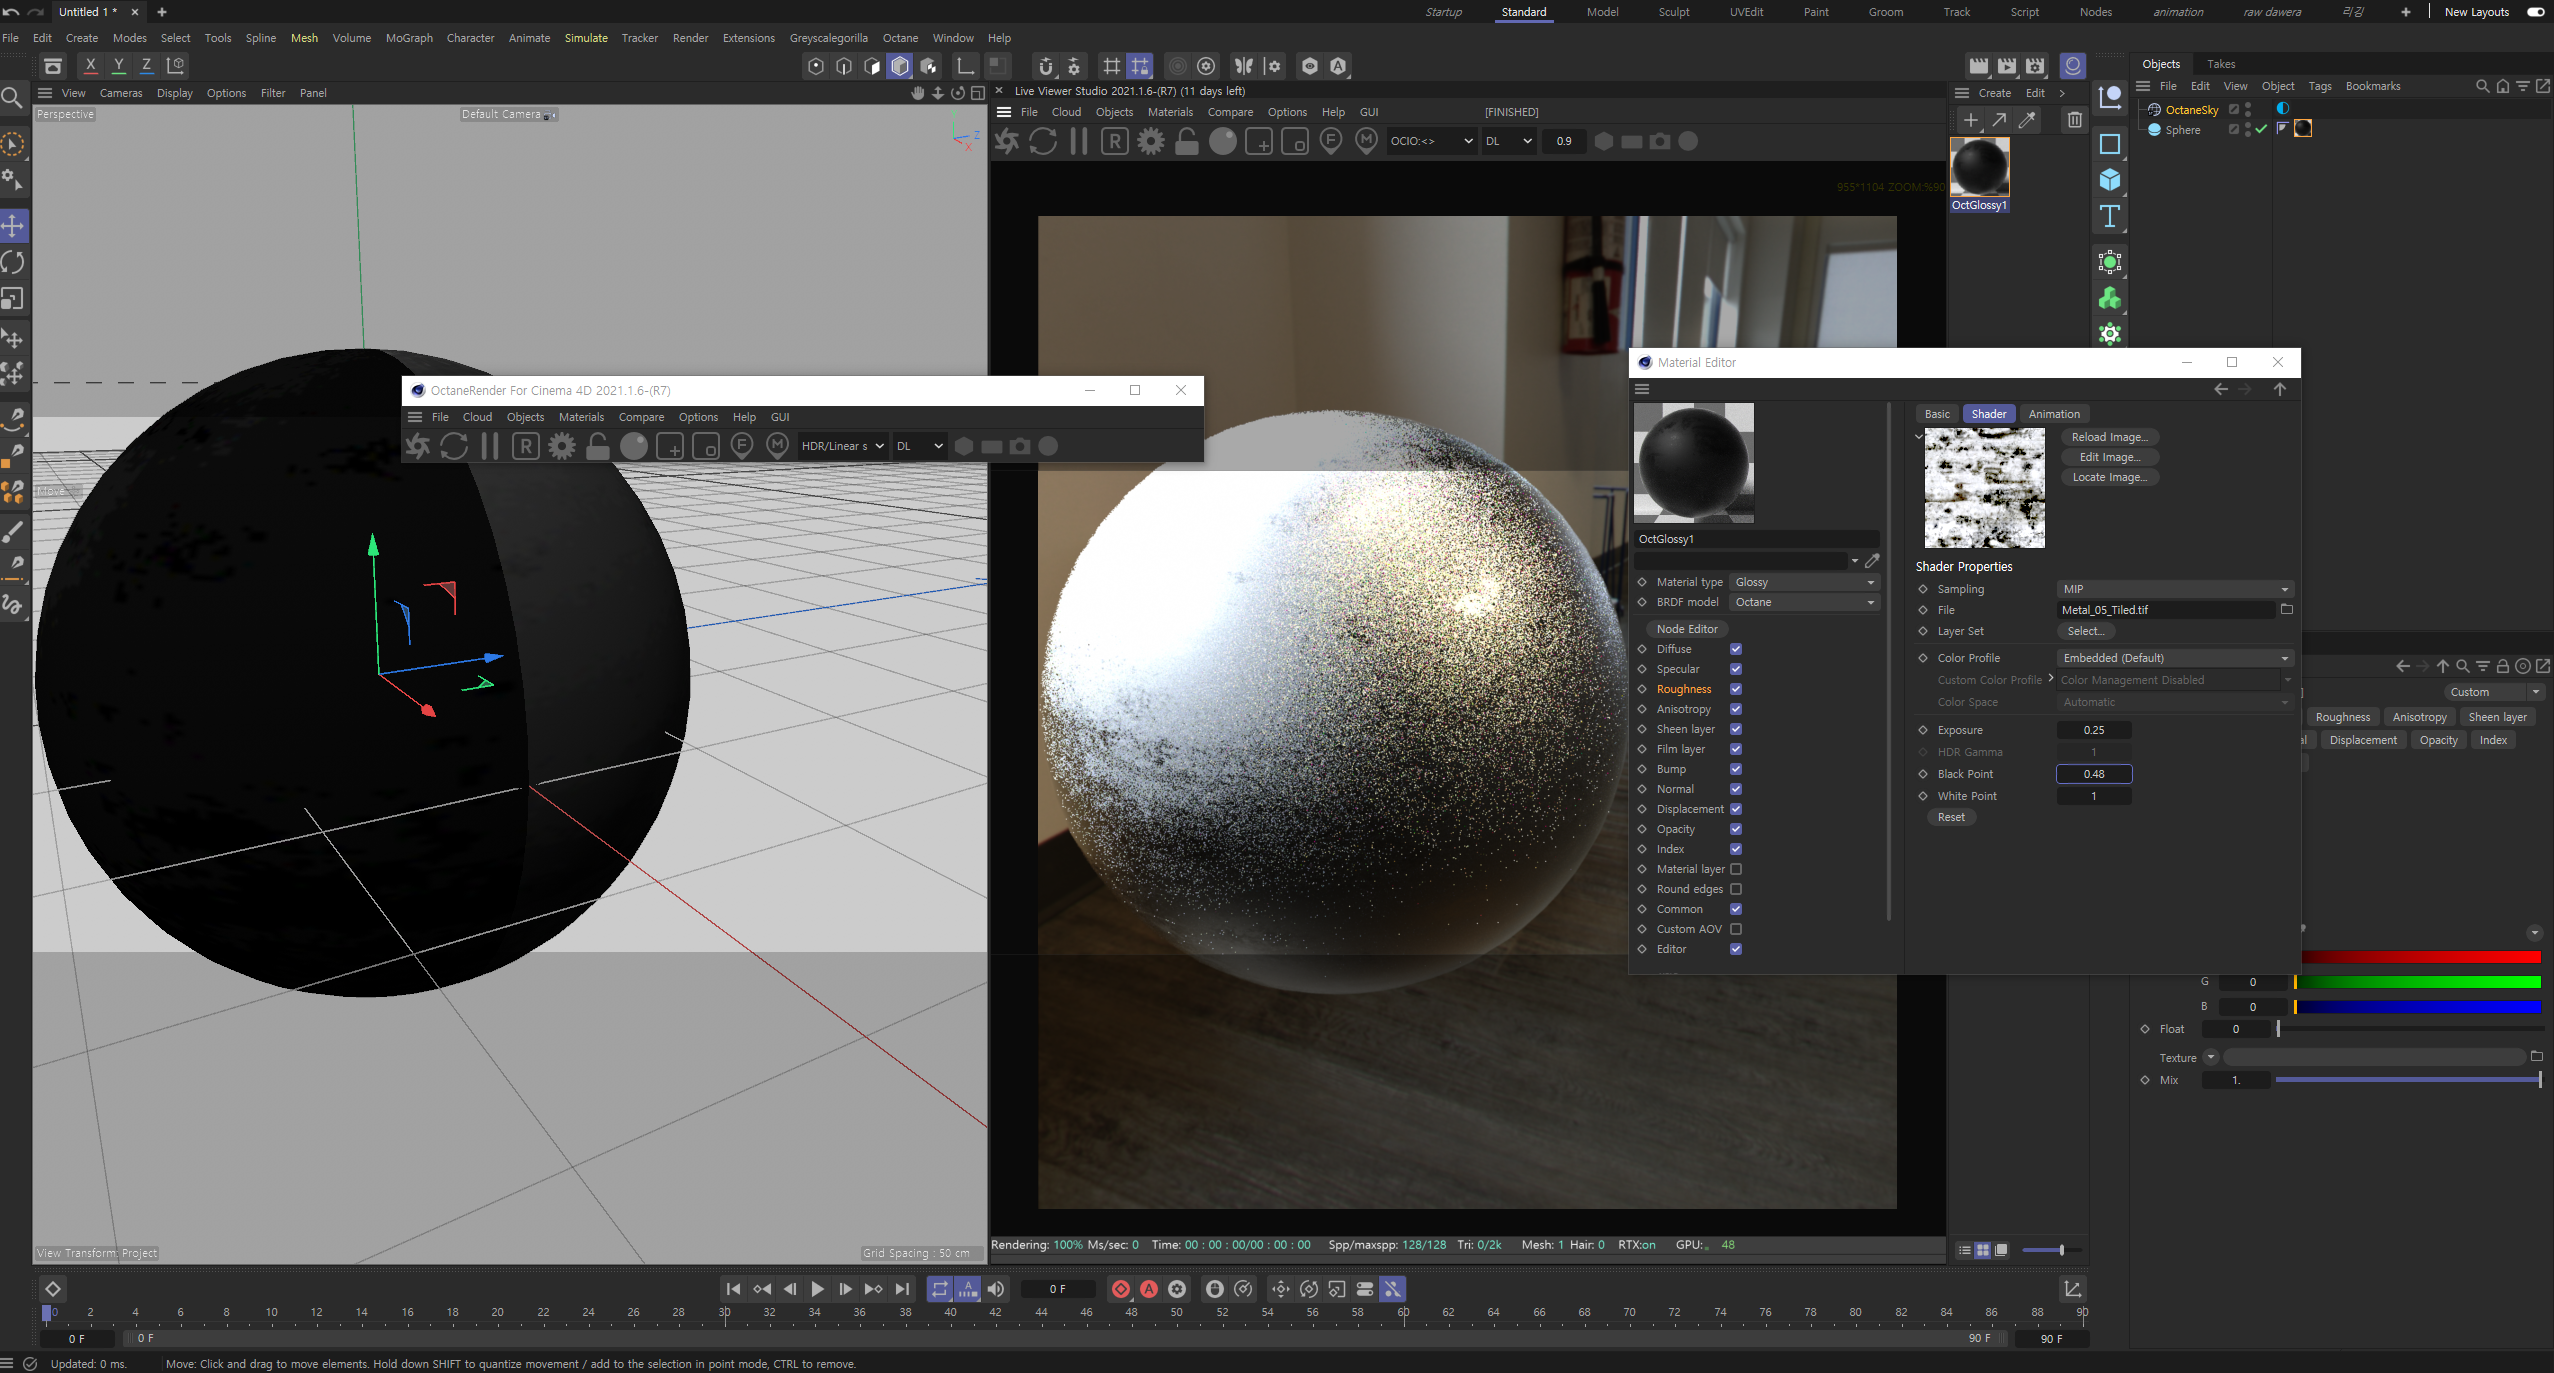Click the green G color slider
Screen dimensions: 2554x1373
click(2418, 982)
